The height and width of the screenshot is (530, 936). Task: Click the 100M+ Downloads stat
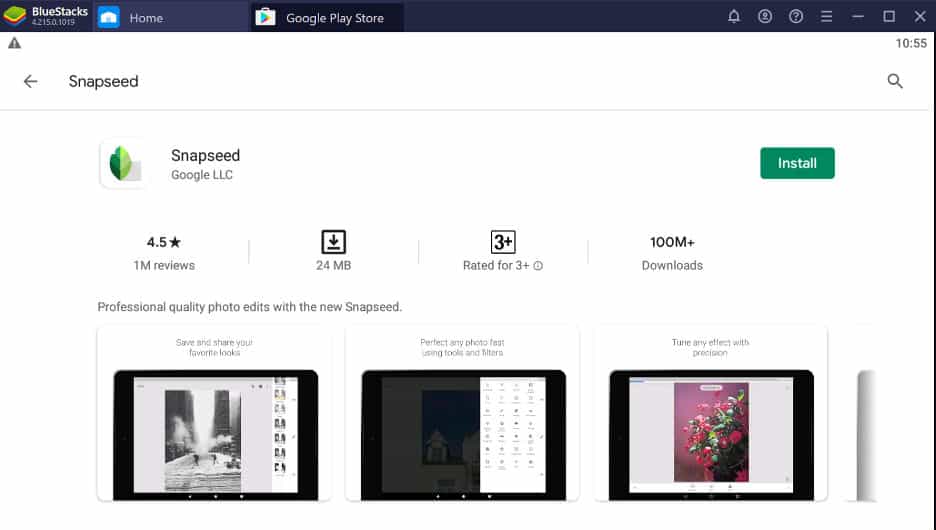click(x=672, y=253)
